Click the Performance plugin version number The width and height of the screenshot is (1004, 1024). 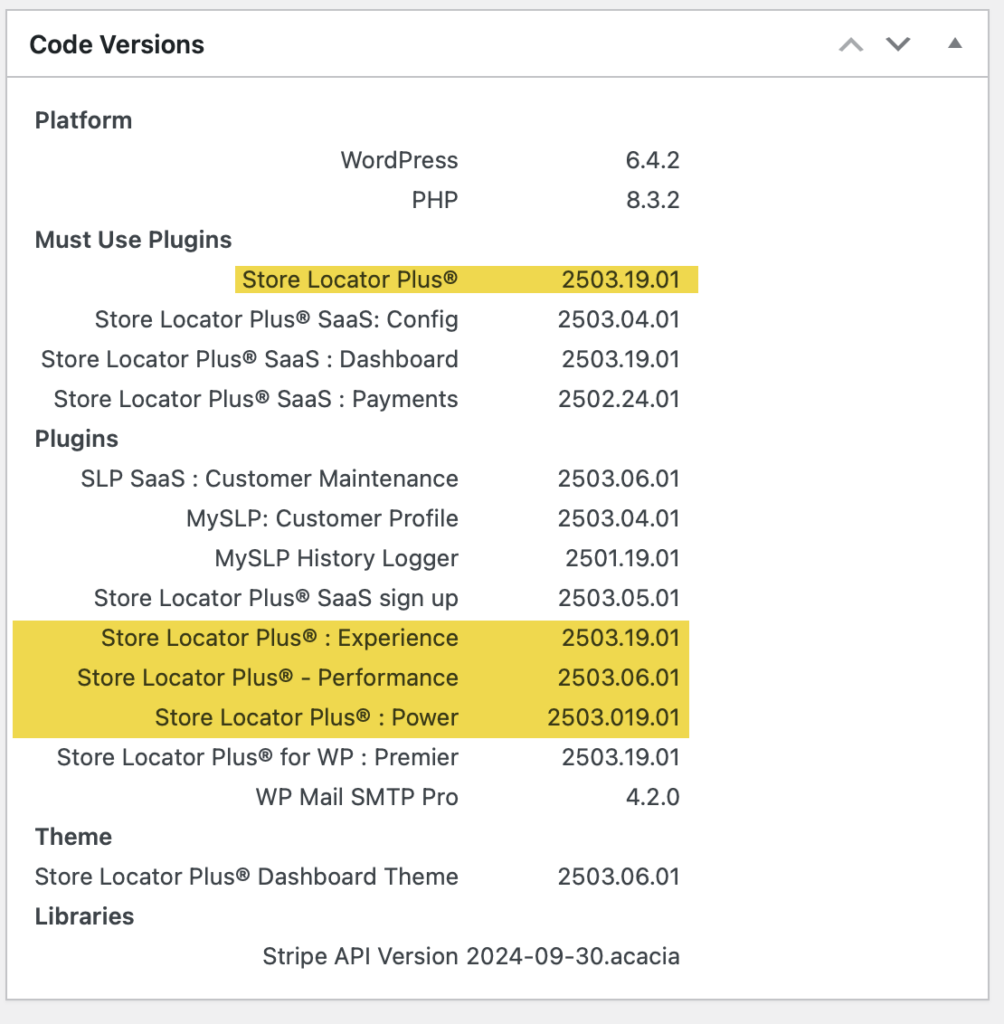619,678
